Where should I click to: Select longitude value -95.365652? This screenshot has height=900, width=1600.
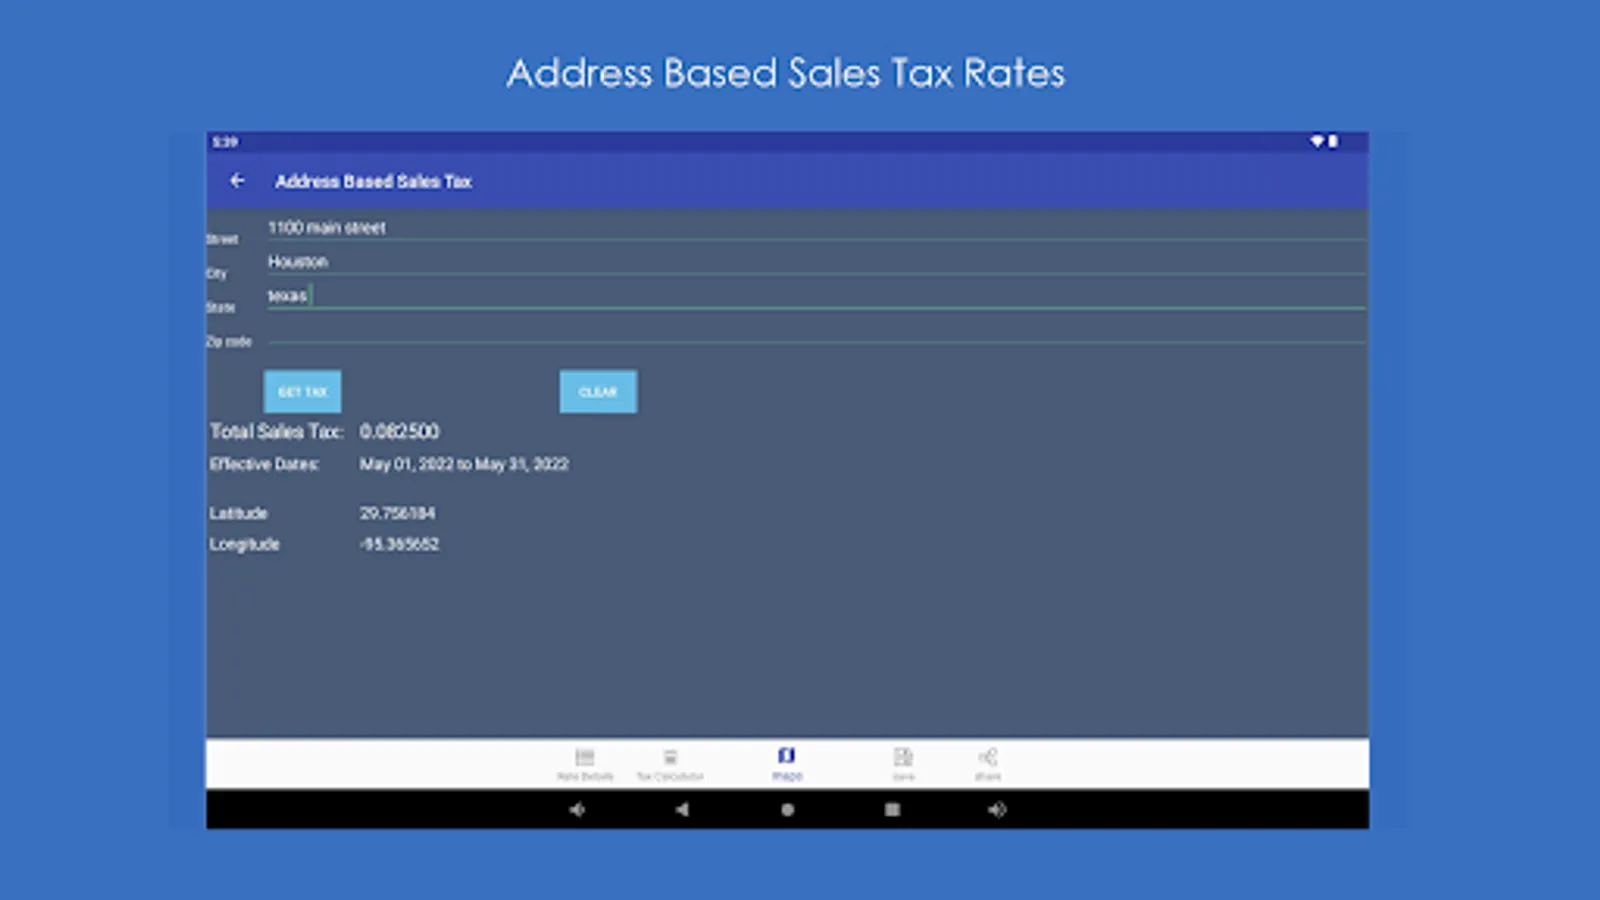399,544
